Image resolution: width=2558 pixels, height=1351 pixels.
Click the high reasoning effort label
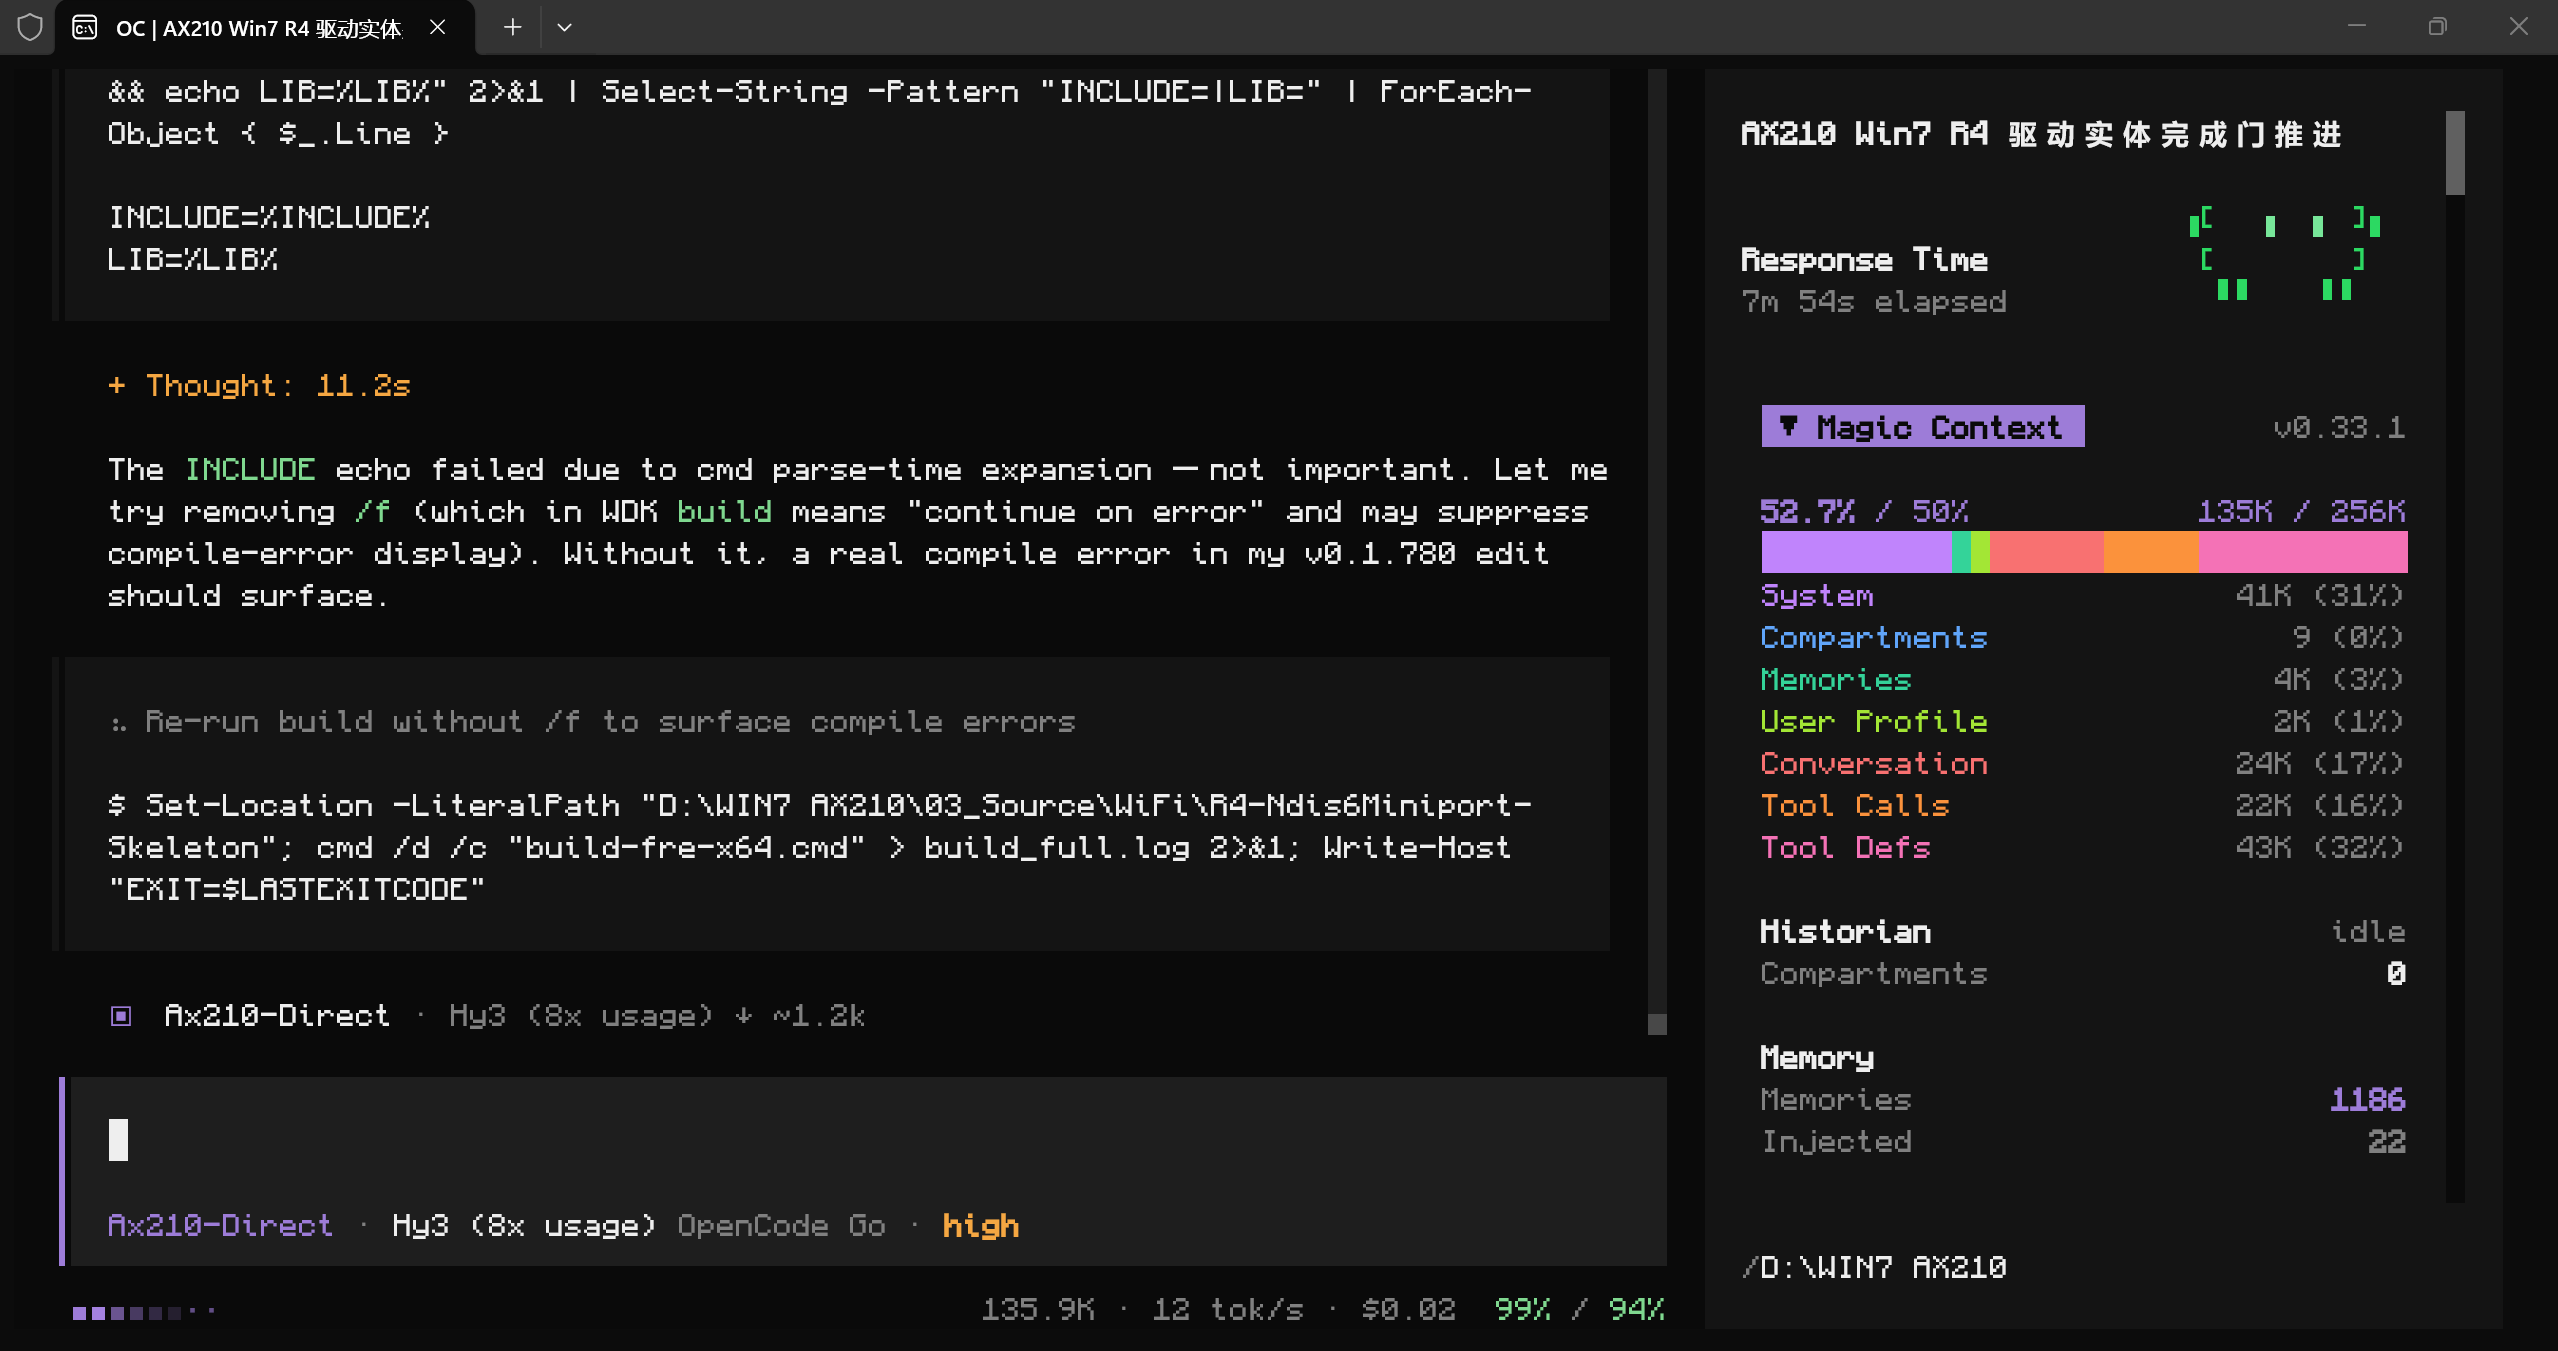click(981, 1226)
